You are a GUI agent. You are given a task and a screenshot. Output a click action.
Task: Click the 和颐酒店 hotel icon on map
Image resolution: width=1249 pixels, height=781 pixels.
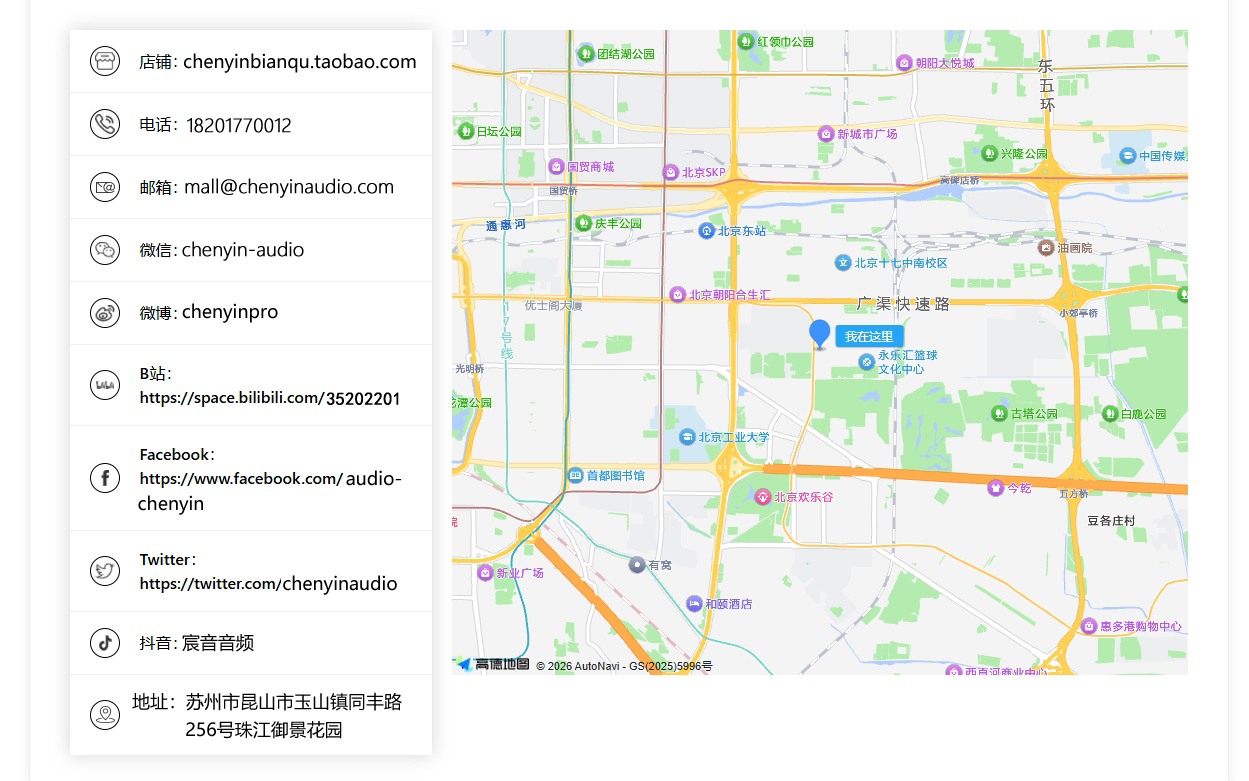694,604
